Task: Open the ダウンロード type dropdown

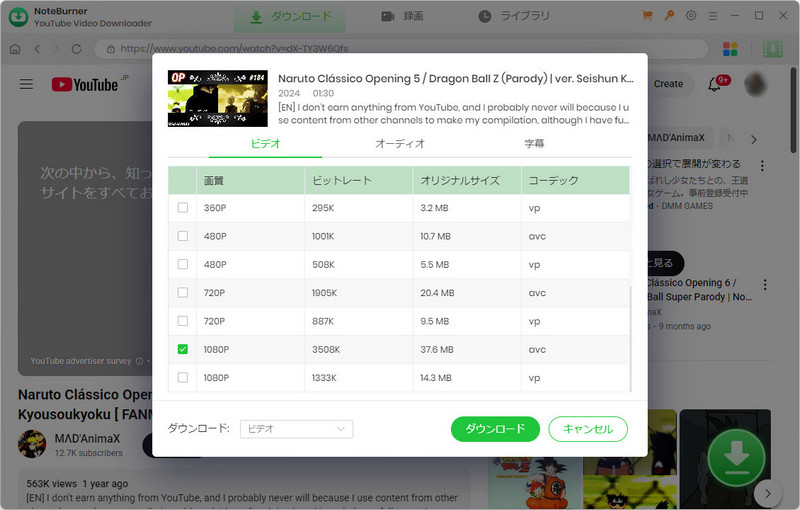Action: click(296, 429)
